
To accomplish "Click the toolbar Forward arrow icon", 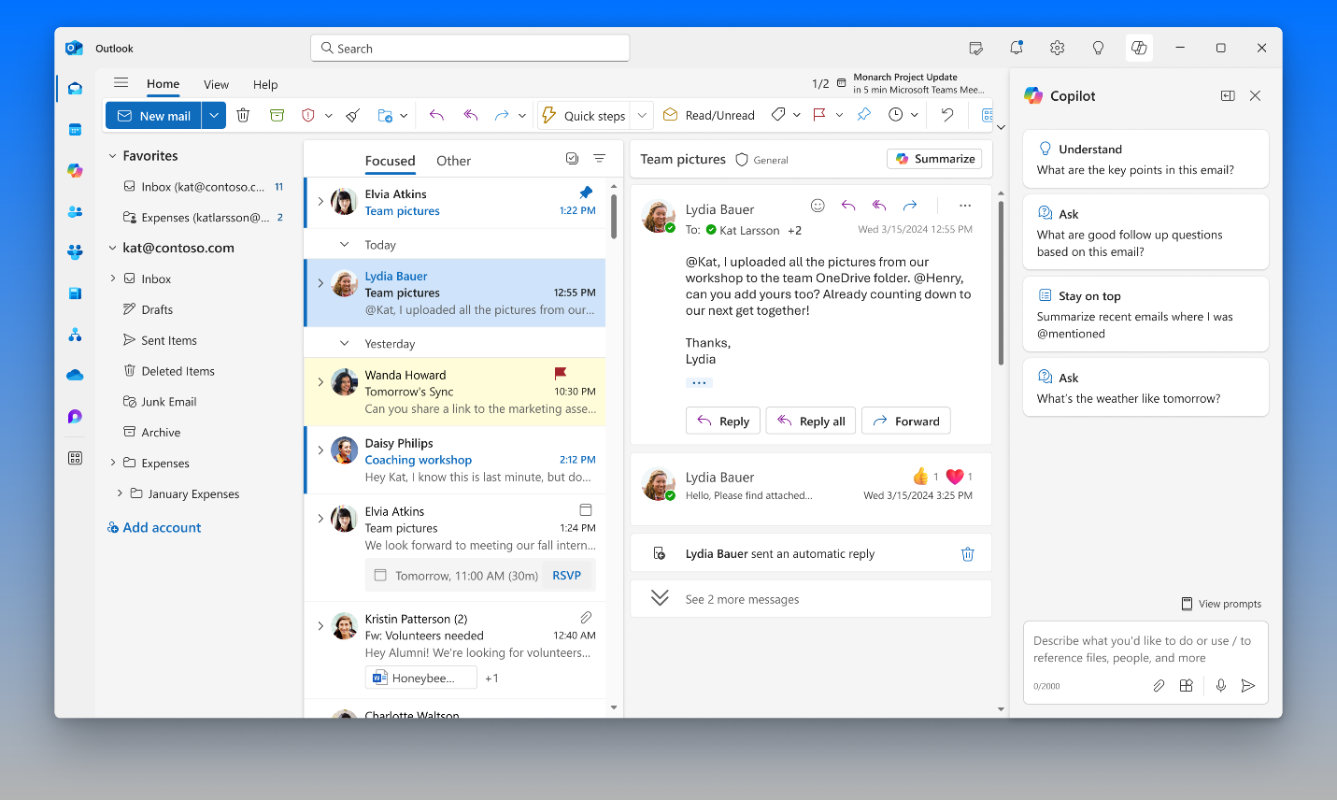I will click(502, 116).
